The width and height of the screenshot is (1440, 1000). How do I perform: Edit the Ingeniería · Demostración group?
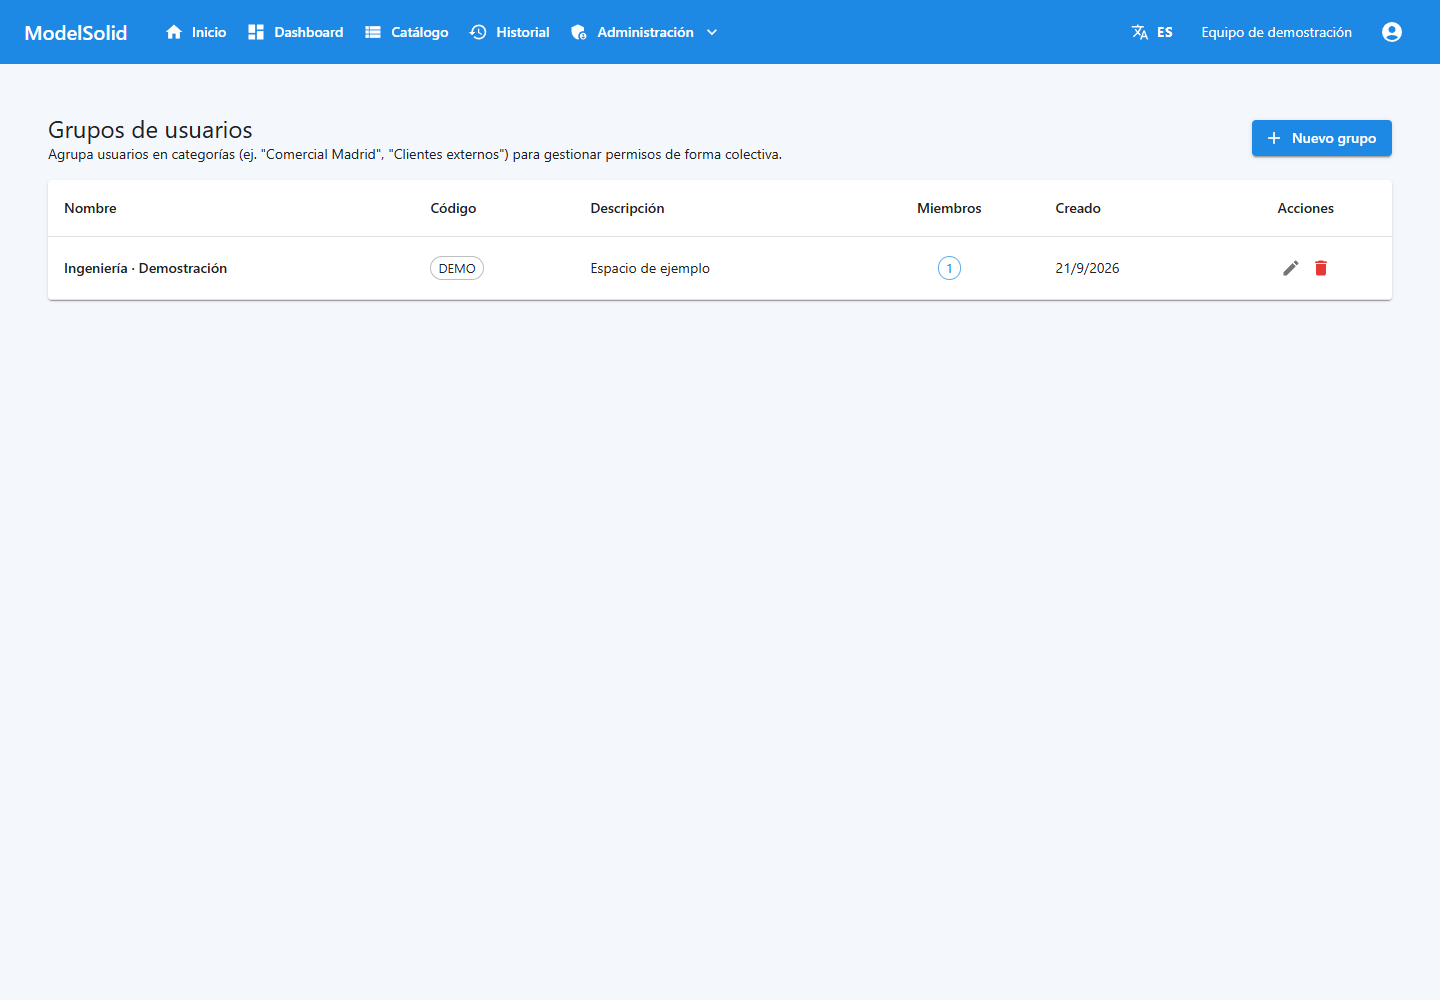pos(1291,268)
